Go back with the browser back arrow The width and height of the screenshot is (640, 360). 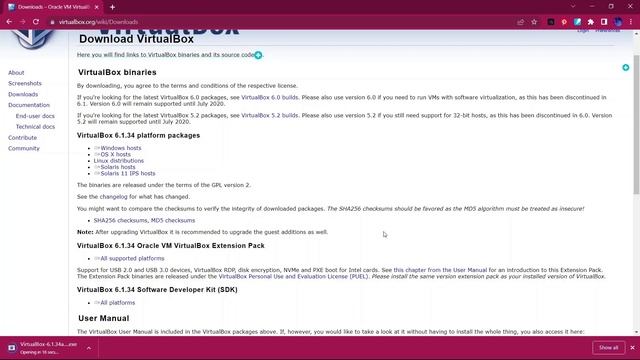coord(9,22)
